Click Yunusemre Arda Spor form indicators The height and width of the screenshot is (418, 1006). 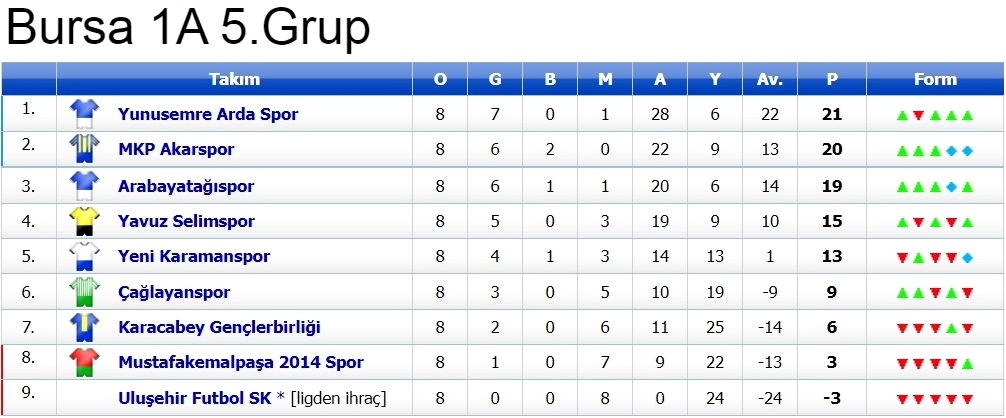click(935, 115)
